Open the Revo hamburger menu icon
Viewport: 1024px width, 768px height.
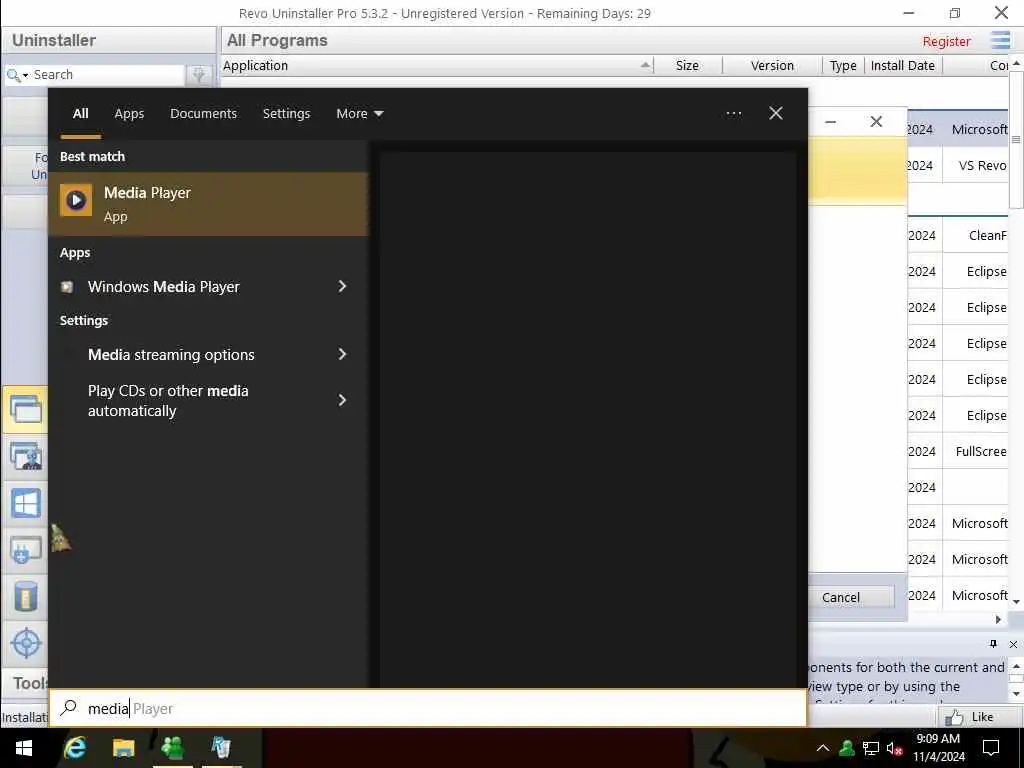[x=1000, y=40]
